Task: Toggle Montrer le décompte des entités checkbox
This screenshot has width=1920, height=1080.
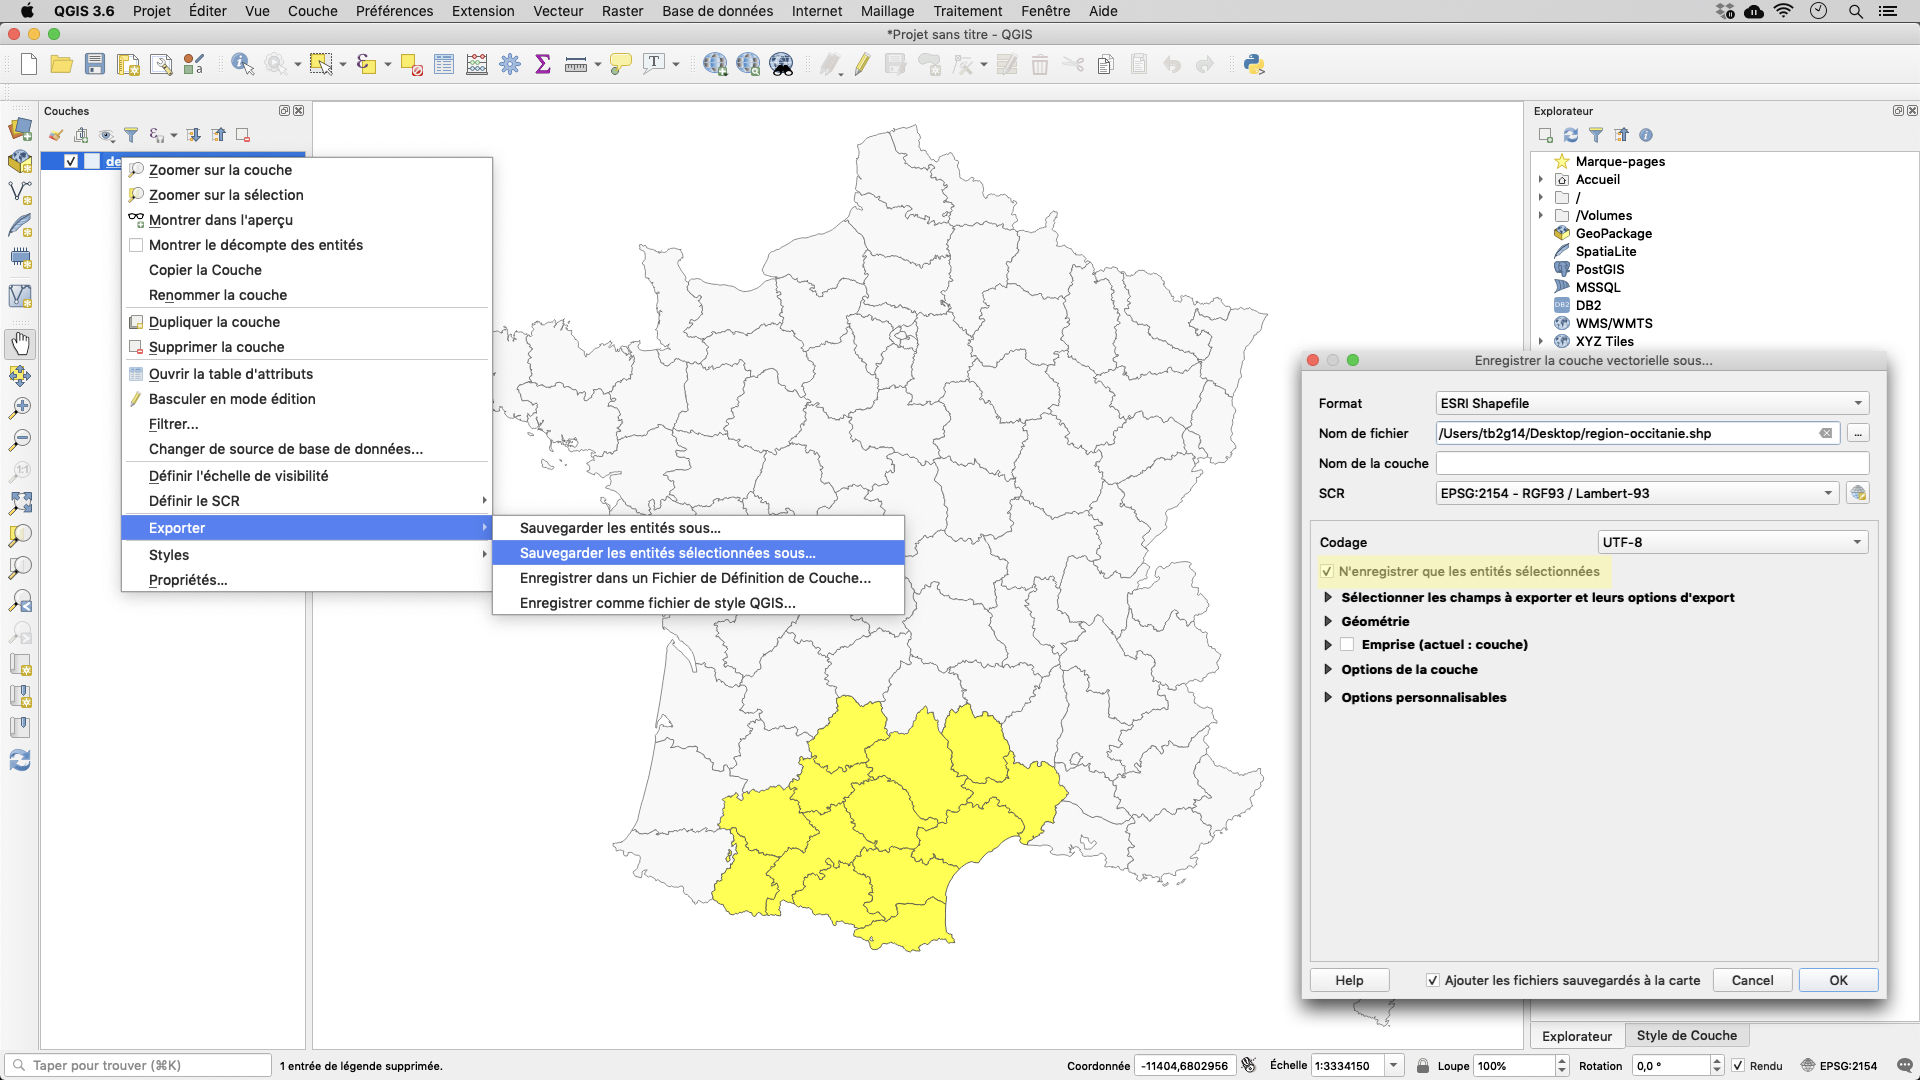Action: point(136,245)
